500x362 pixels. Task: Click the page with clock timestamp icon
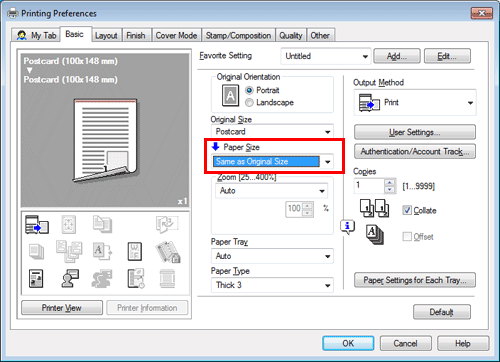pyautogui.click(x=136, y=279)
